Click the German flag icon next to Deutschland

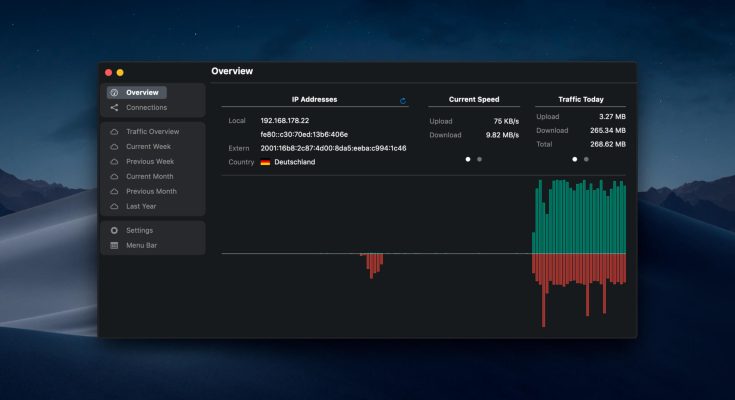tap(265, 162)
